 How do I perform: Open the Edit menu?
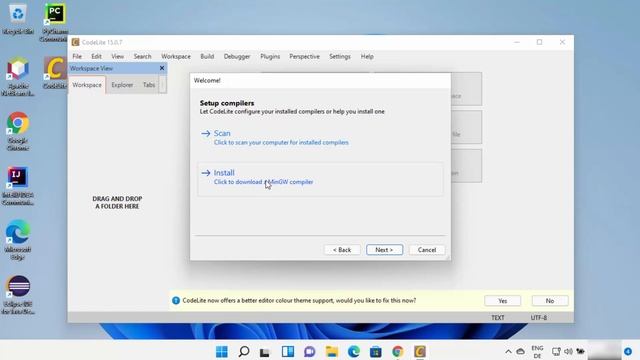[96, 56]
